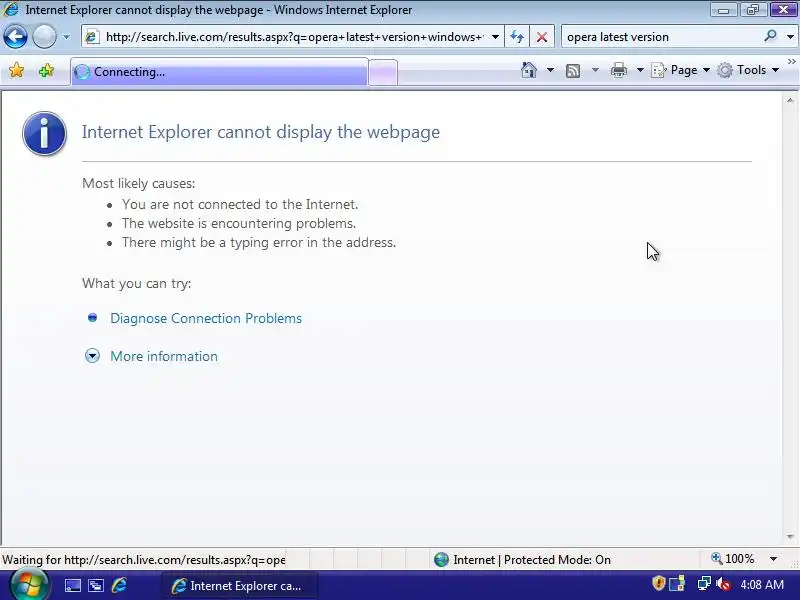Expand the Home button dropdown arrow
This screenshot has height=600, width=800.
click(x=550, y=70)
